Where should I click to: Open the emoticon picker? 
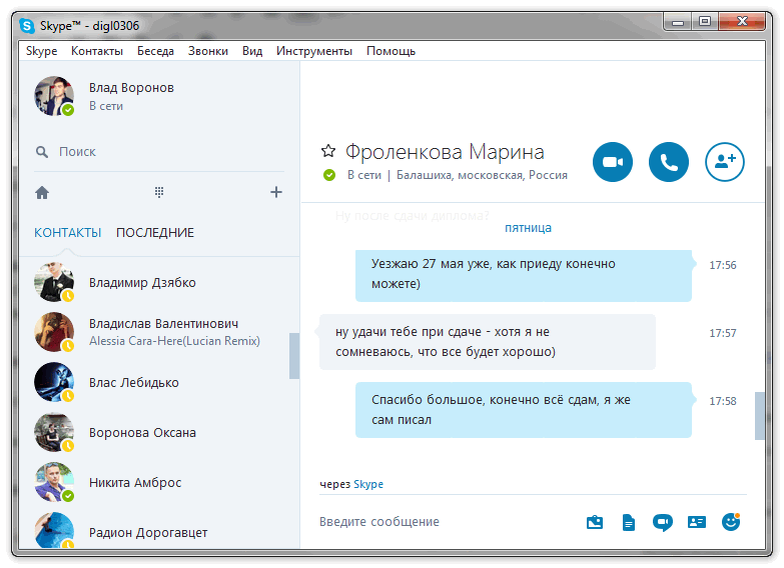pos(731,522)
